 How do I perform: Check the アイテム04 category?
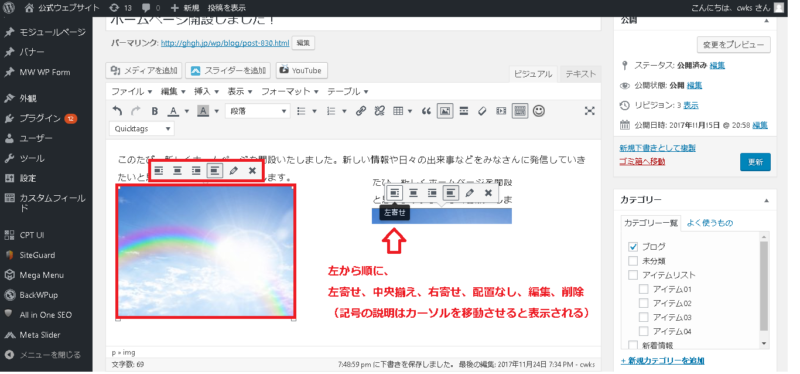click(x=644, y=332)
